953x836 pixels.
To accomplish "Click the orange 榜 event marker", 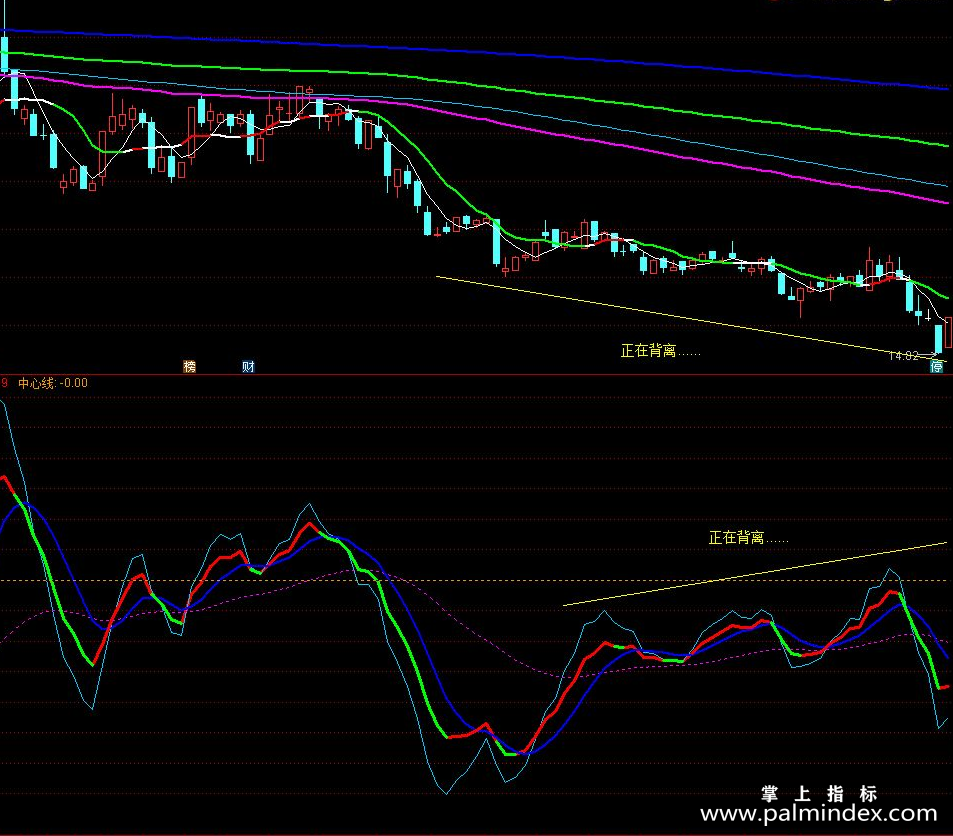I will coord(190,366).
